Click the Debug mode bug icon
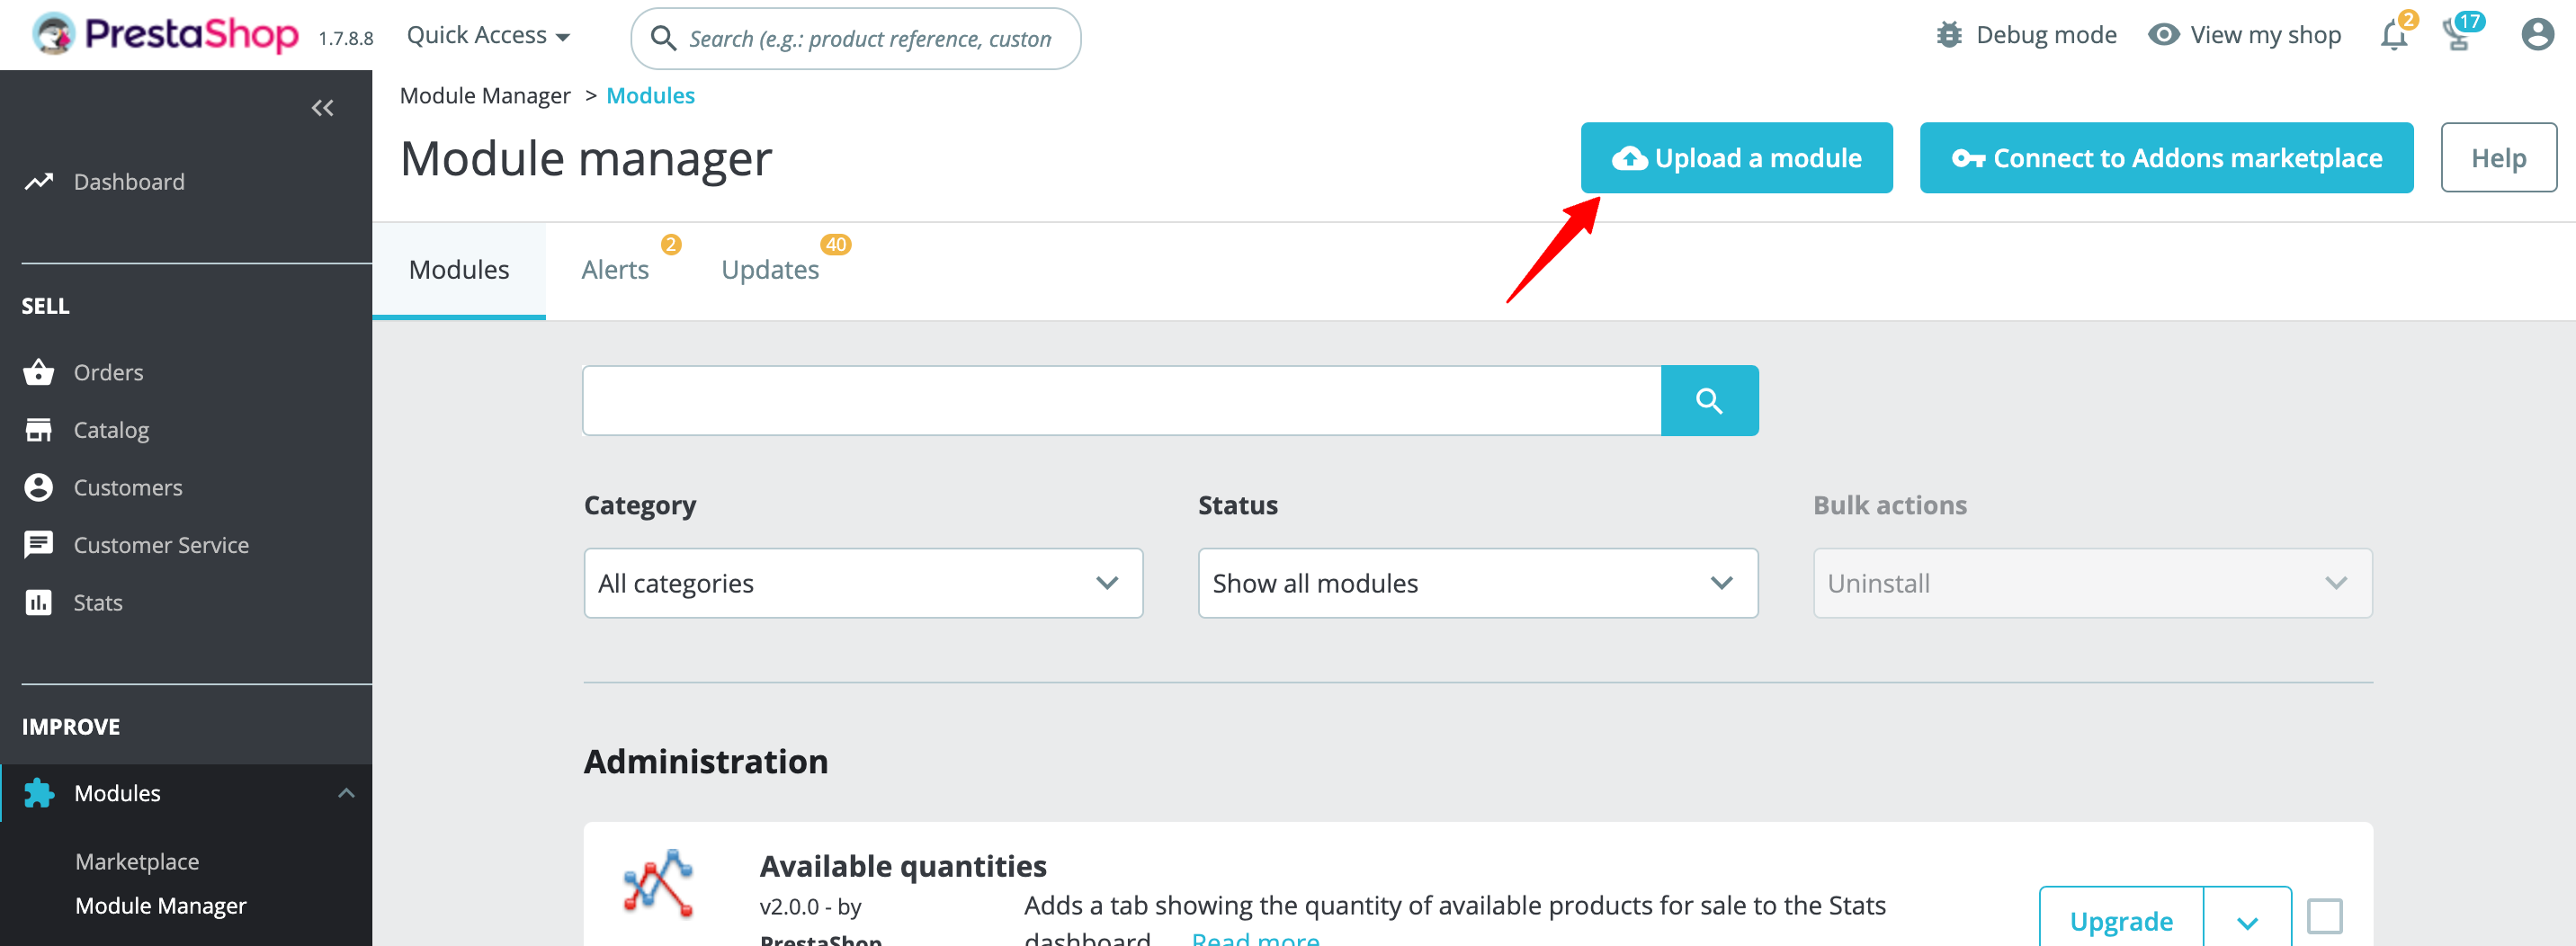 pos(1949,35)
